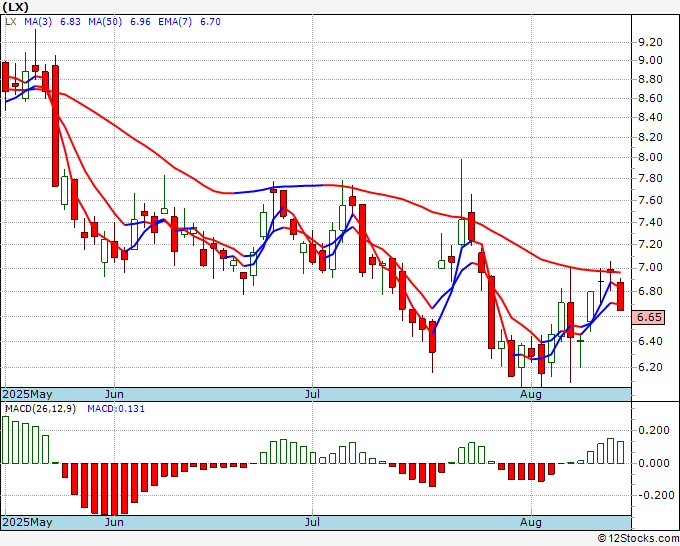
Task: Click the tallest green MACD bar at far left
Action: [6, 440]
